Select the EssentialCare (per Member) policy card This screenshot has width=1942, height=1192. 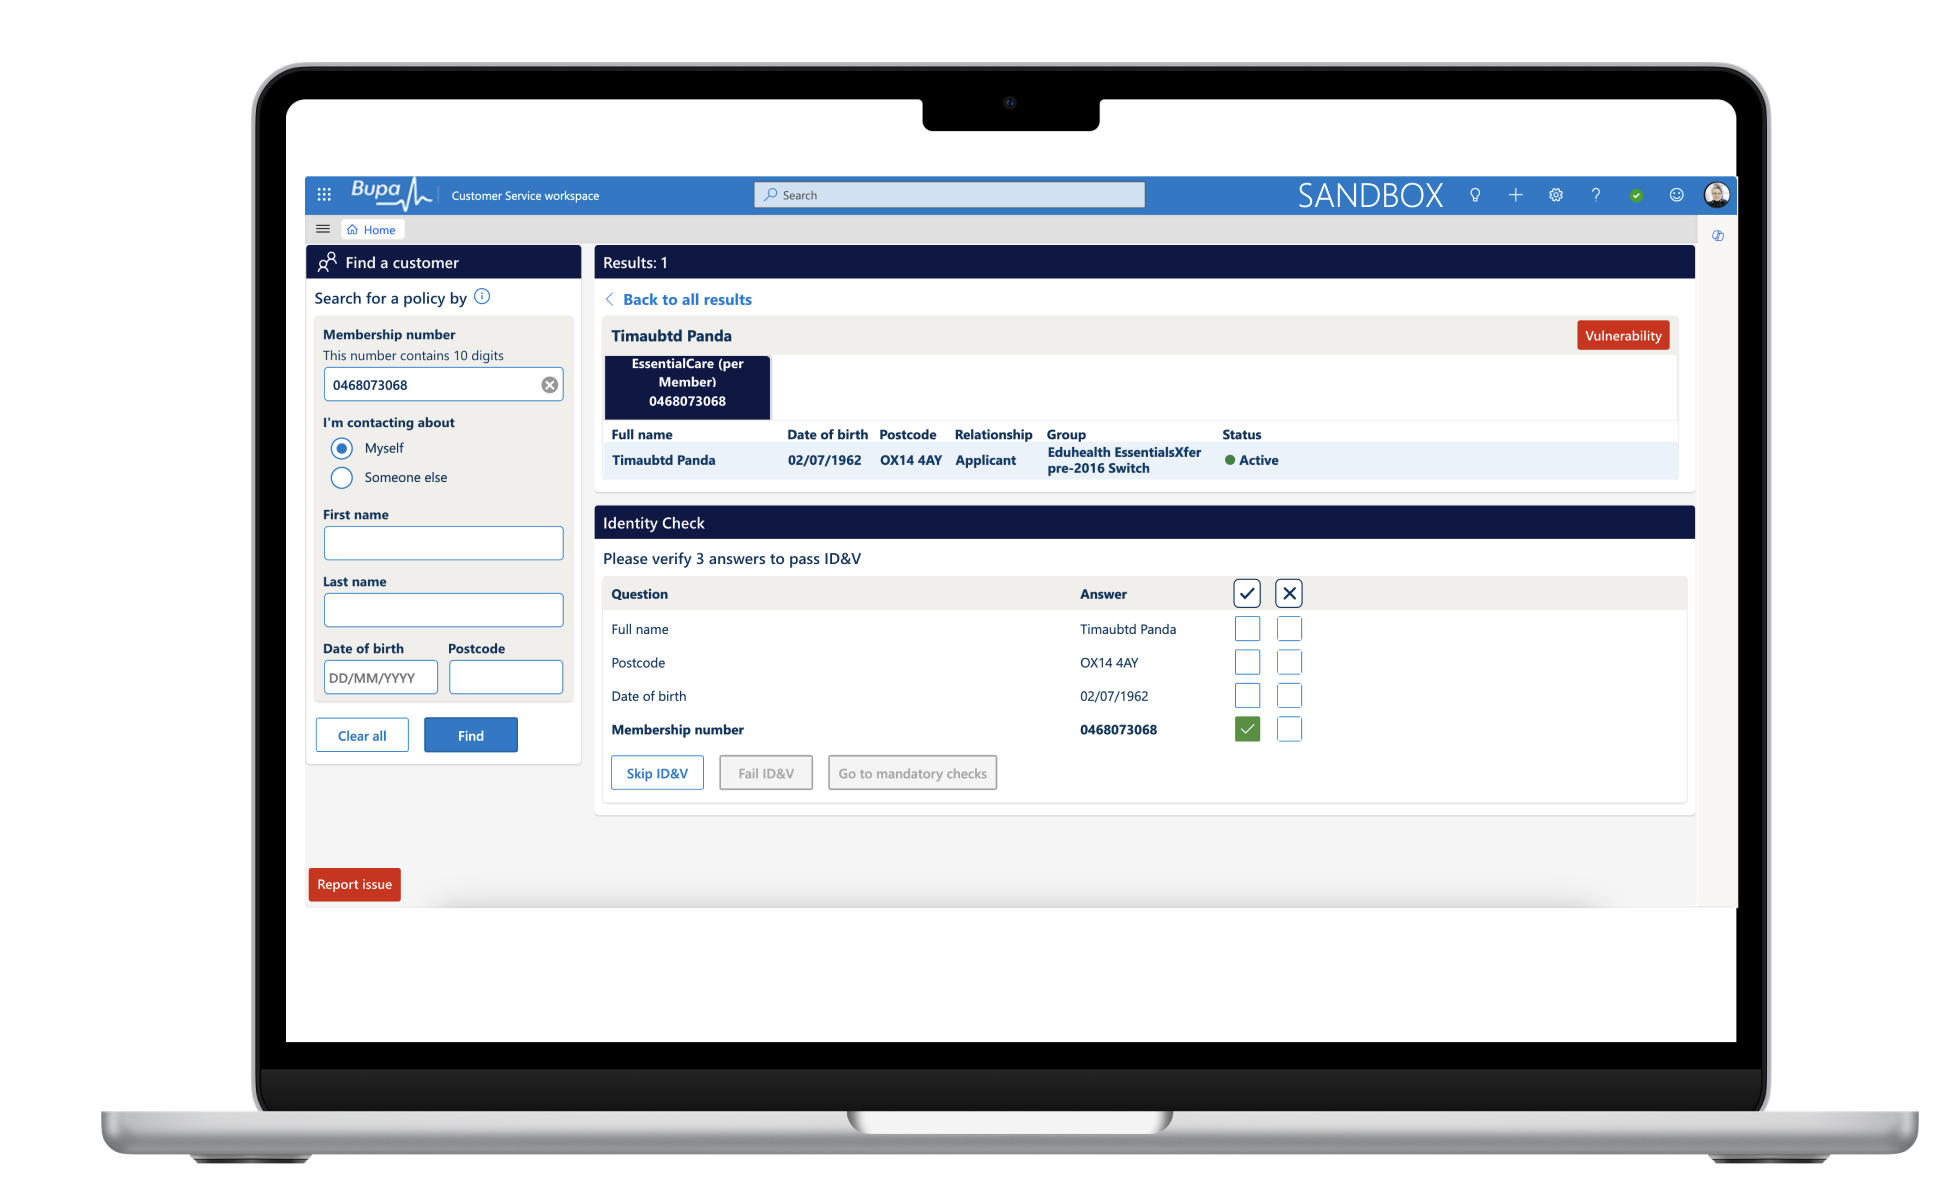tap(687, 387)
